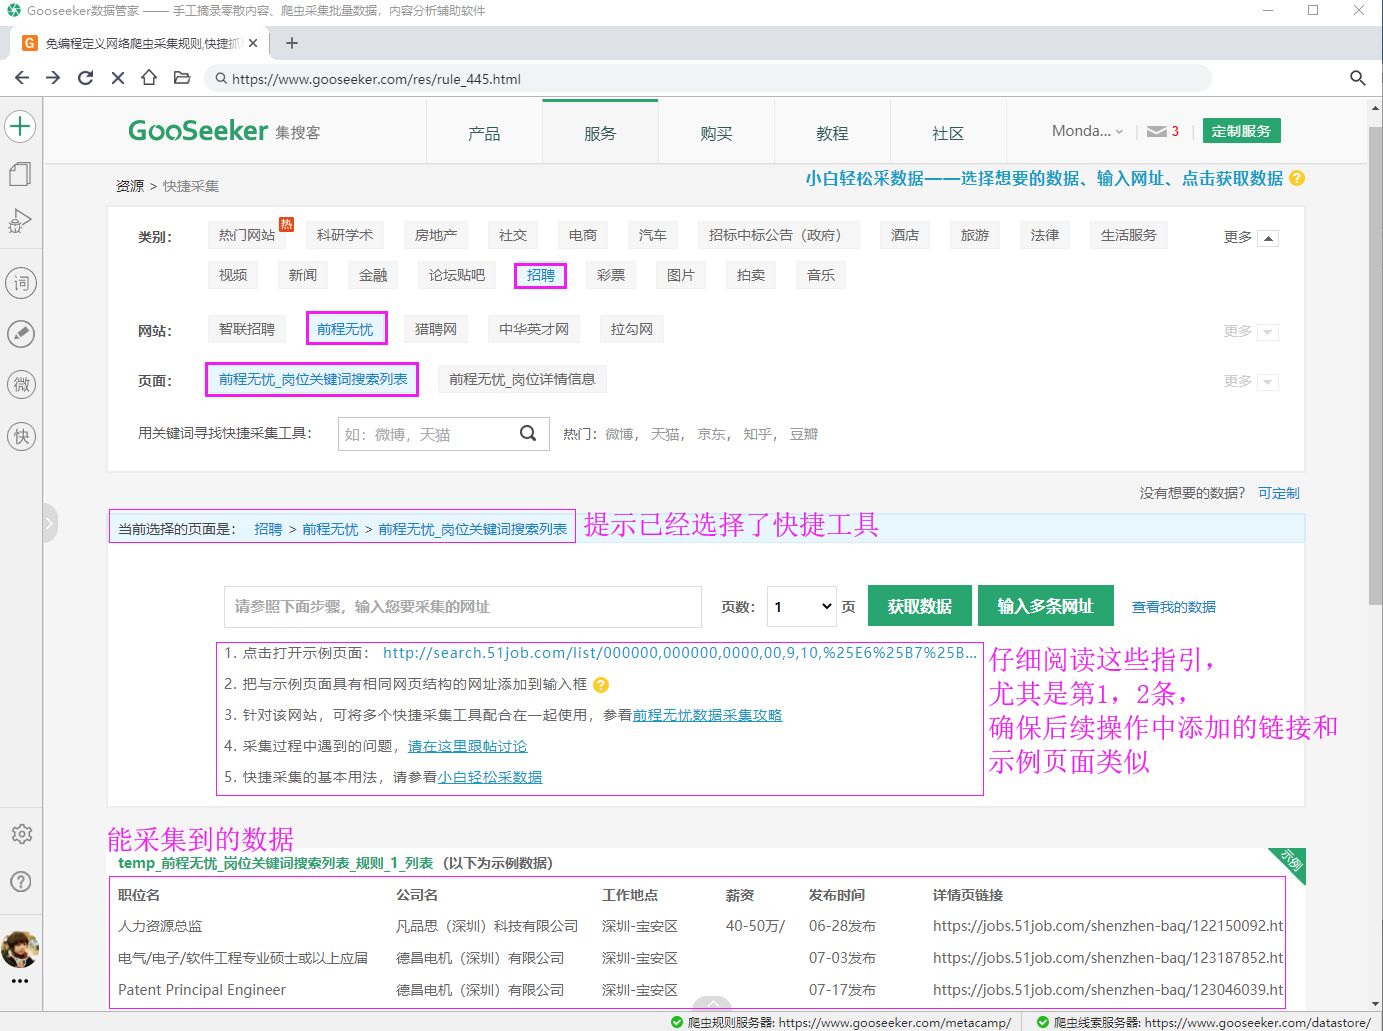The image size is (1383, 1031).
Task: Open the help question-mark sidebar icon
Action: click(x=21, y=882)
